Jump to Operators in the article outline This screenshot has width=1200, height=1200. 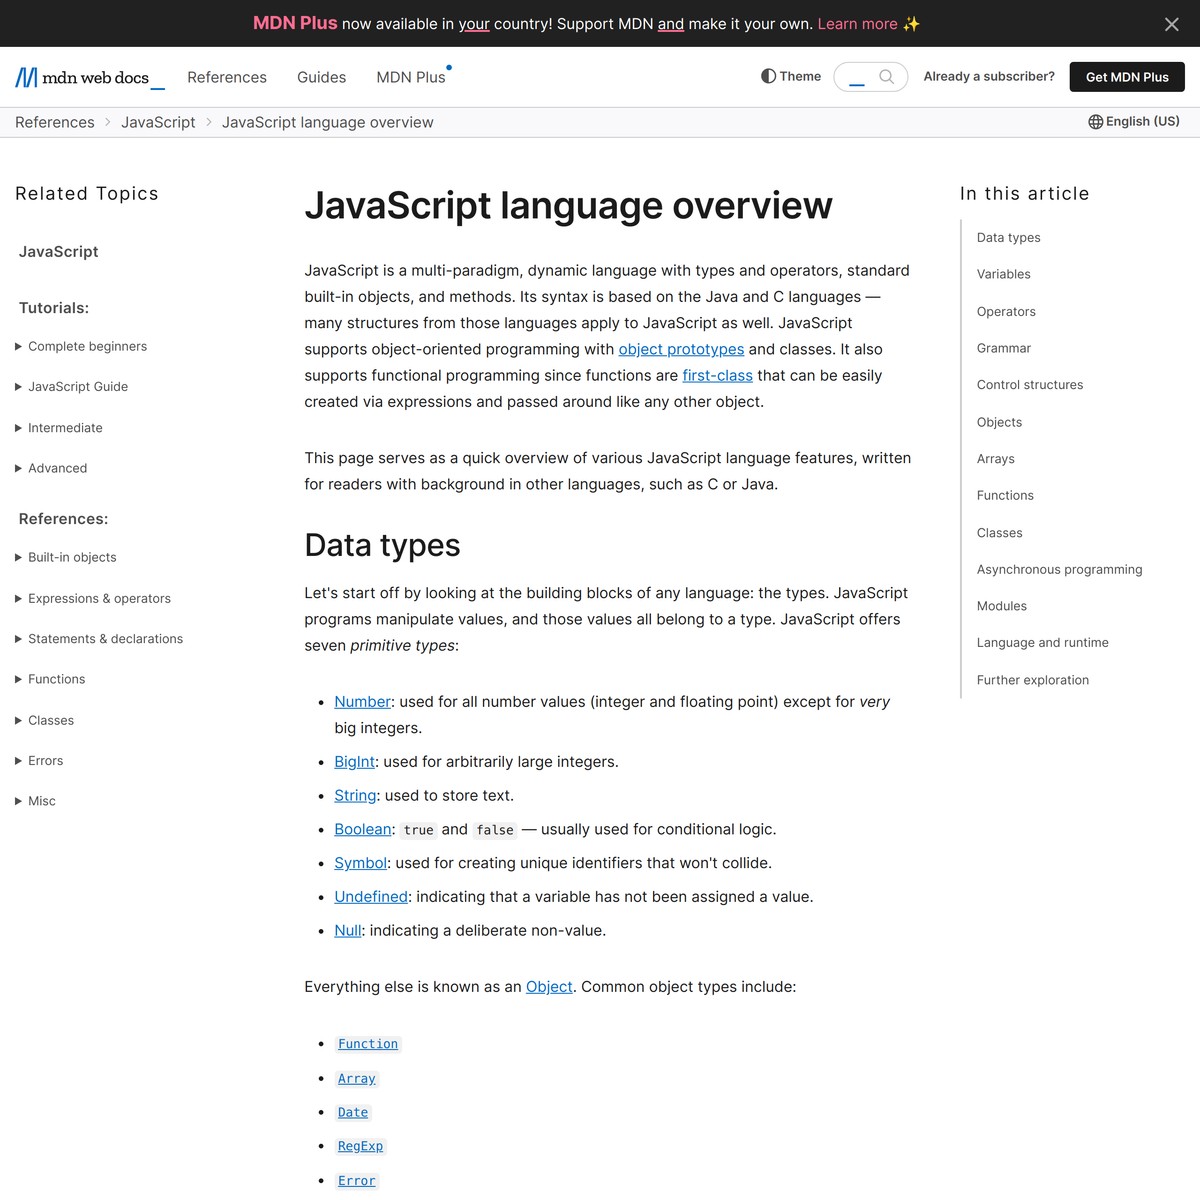coord(1006,311)
